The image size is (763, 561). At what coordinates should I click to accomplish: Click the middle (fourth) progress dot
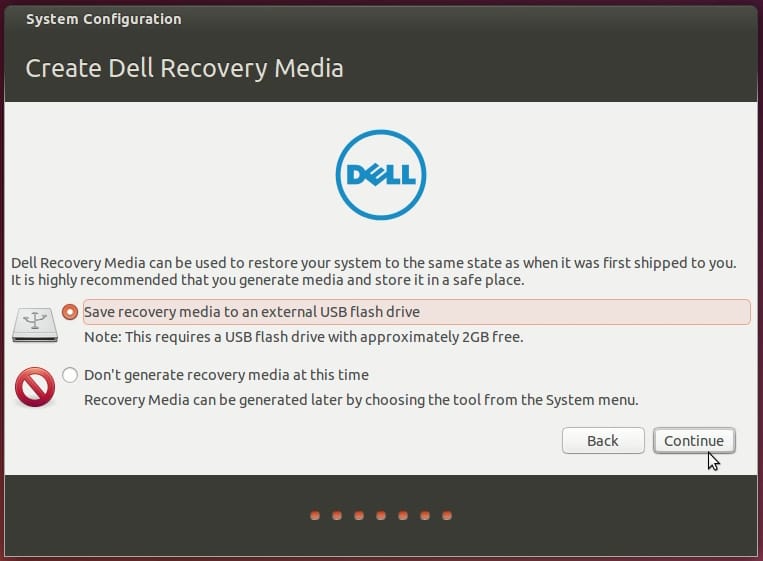[x=381, y=516]
